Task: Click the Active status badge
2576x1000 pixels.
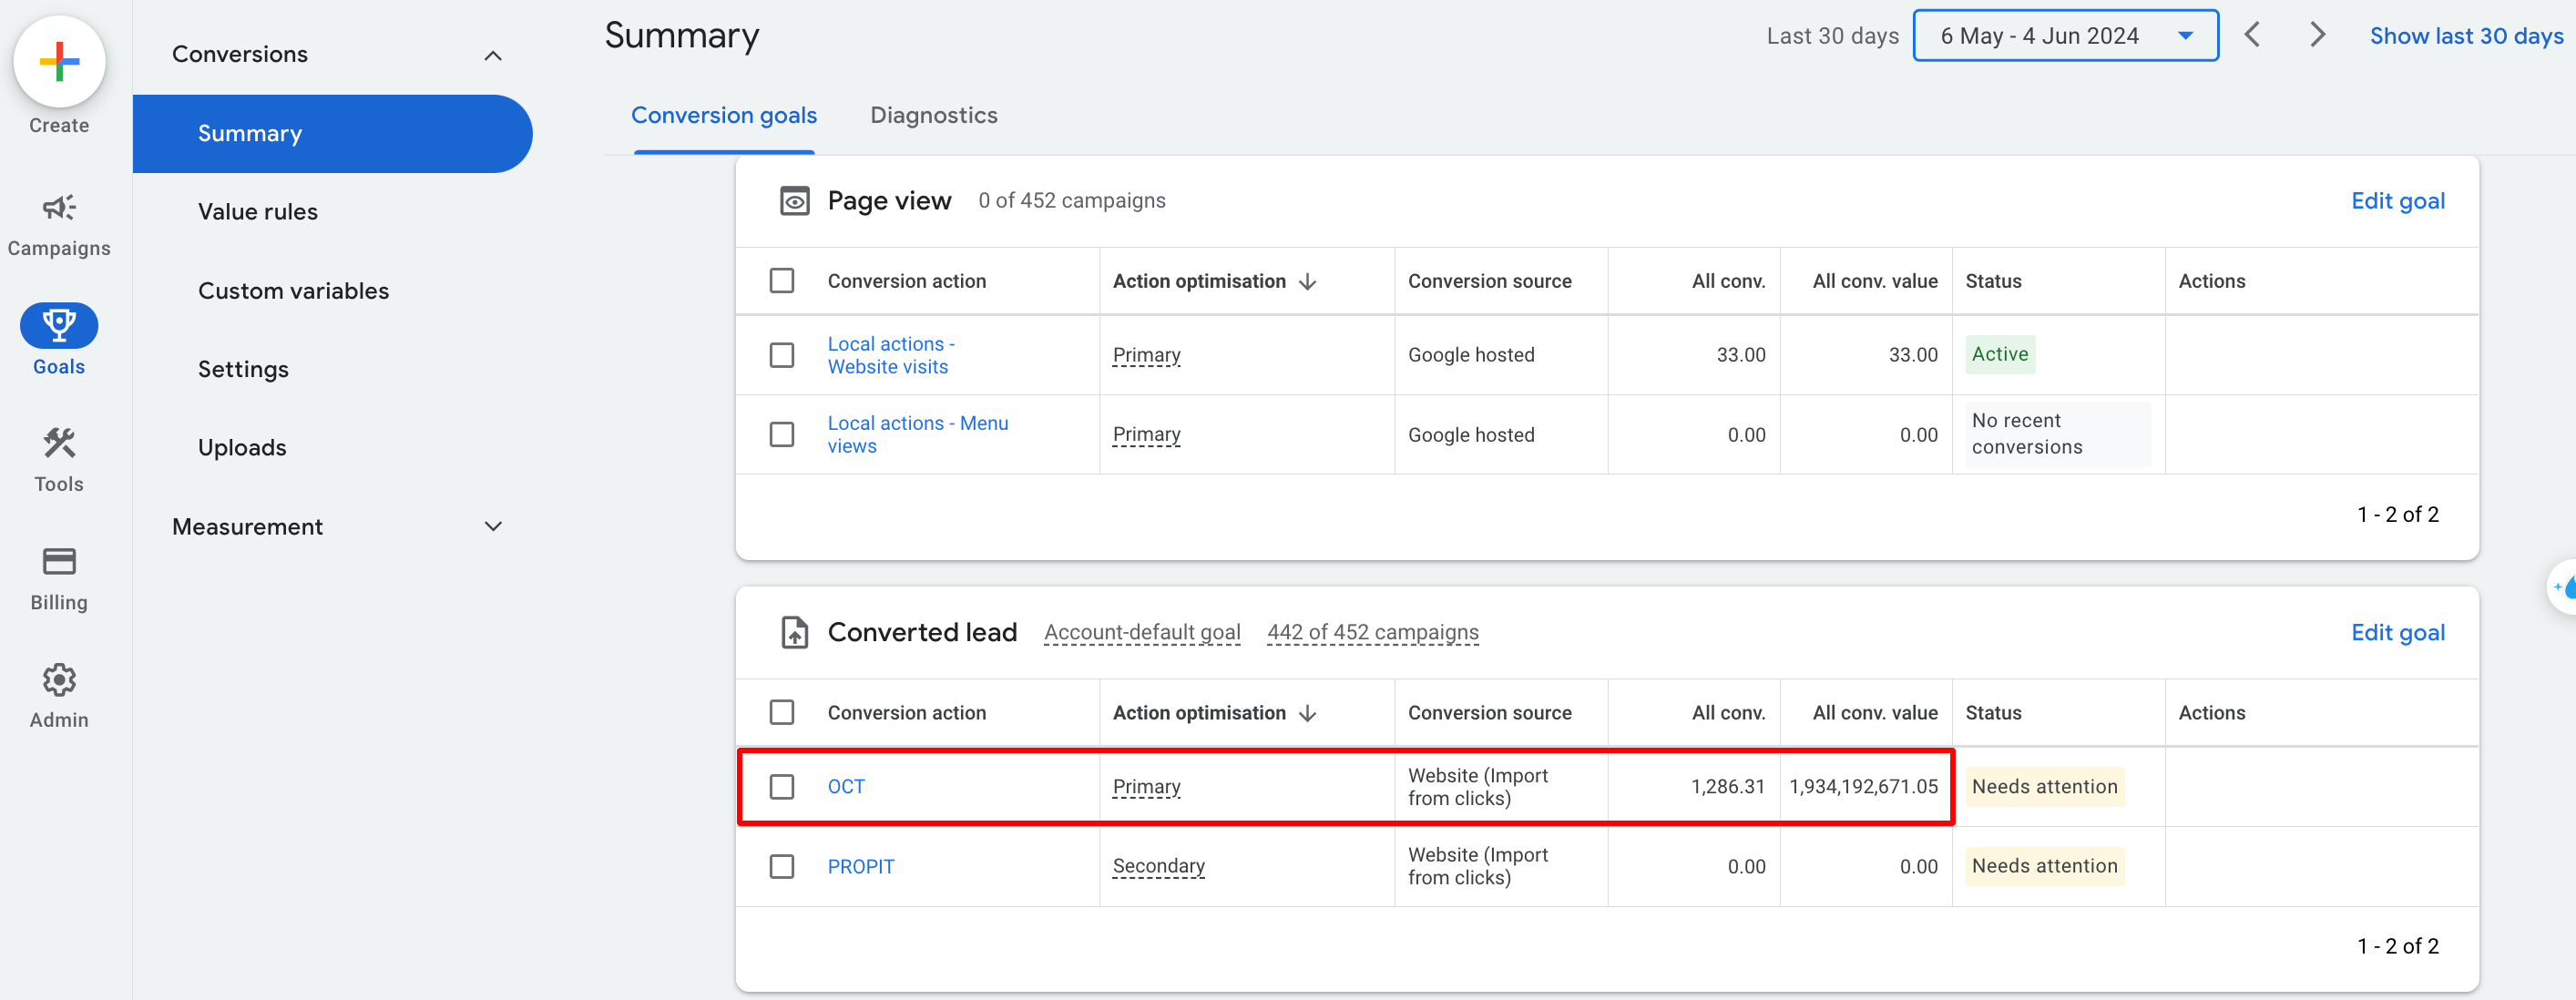Action: pyautogui.click(x=1999, y=355)
